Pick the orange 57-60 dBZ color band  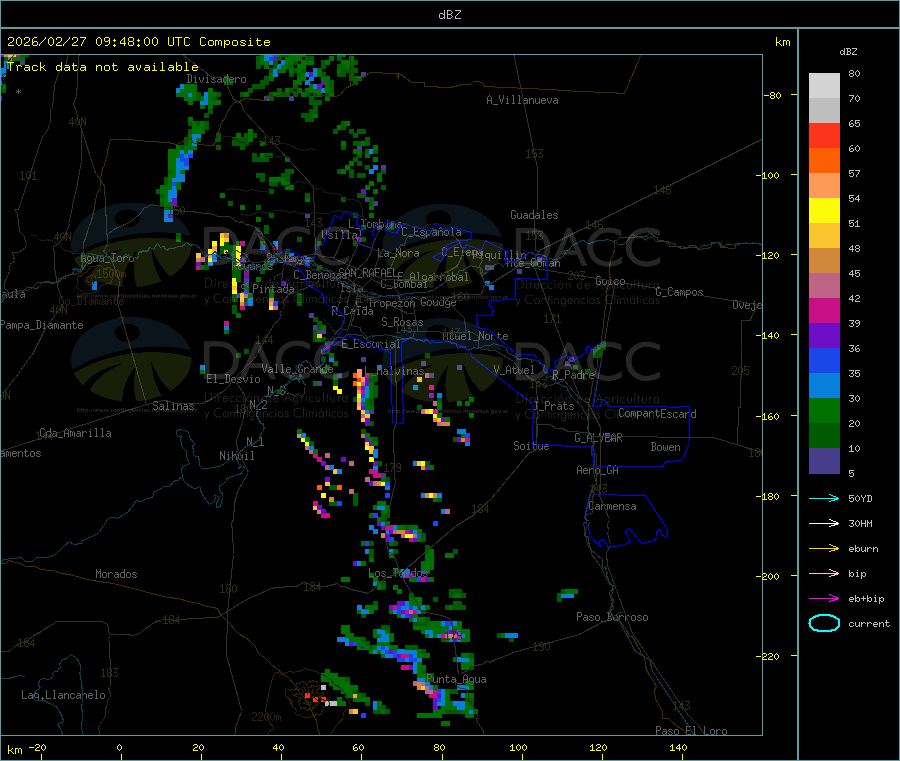click(x=824, y=161)
